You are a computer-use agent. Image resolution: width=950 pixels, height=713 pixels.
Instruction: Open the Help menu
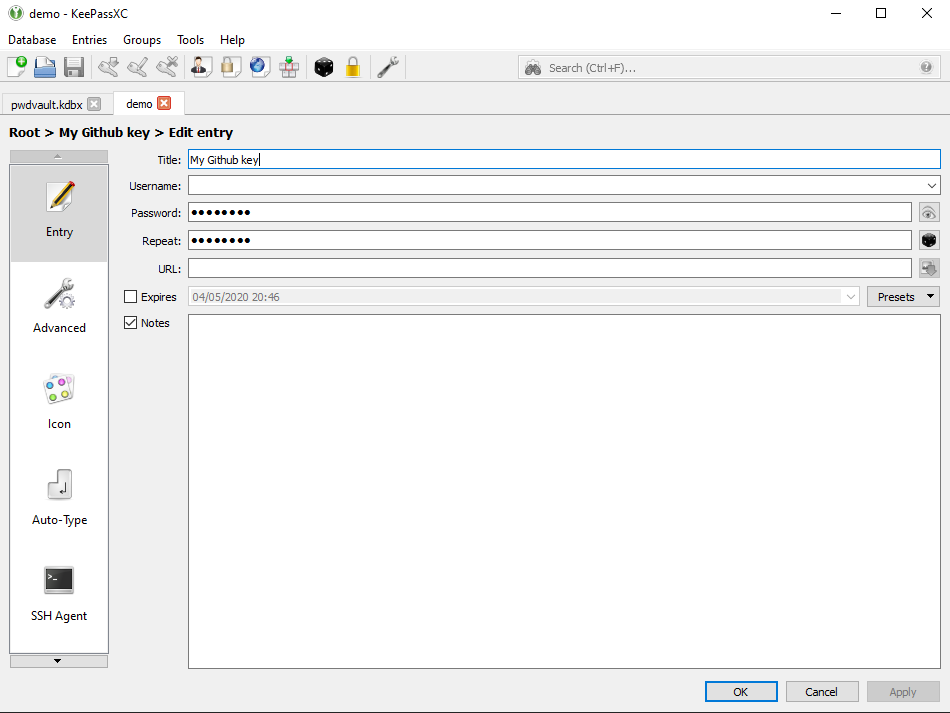232,39
